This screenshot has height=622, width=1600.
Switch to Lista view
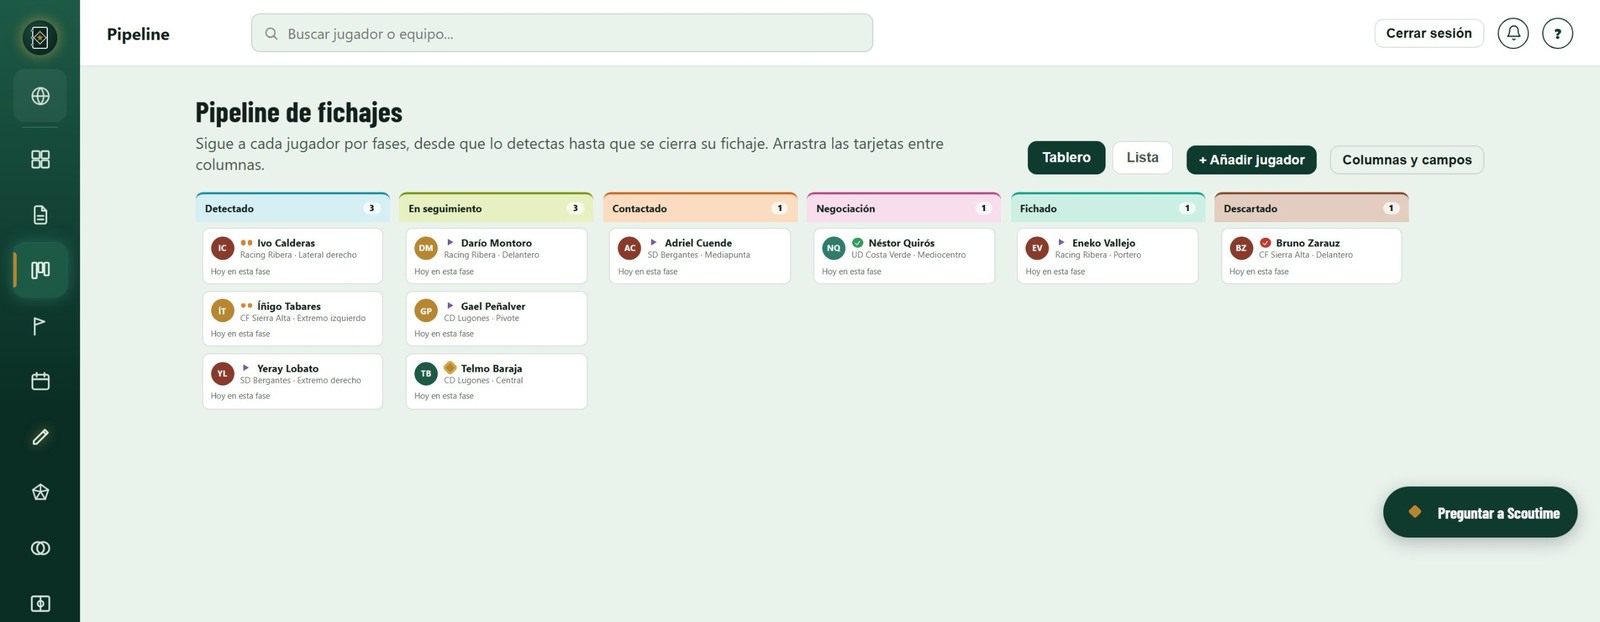(1142, 158)
